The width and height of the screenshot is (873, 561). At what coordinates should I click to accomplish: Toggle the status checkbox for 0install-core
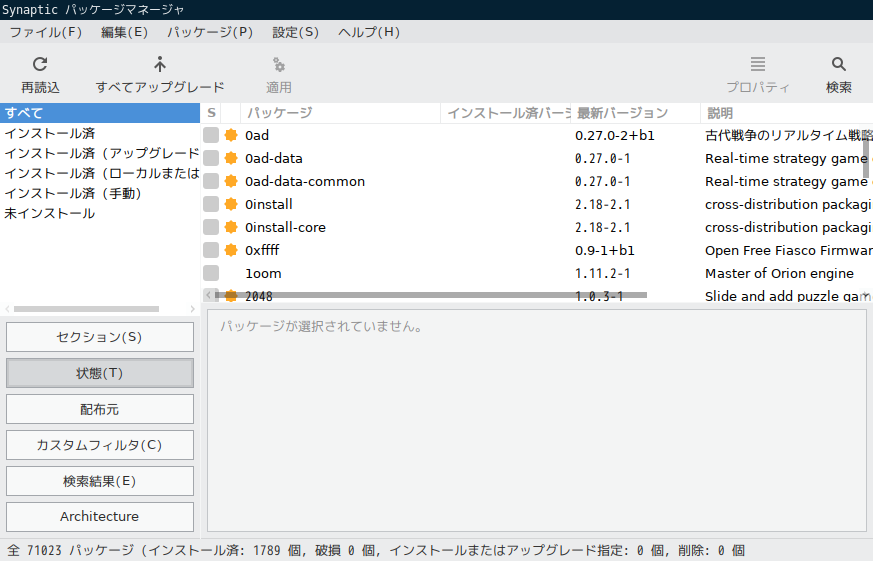pyautogui.click(x=211, y=227)
